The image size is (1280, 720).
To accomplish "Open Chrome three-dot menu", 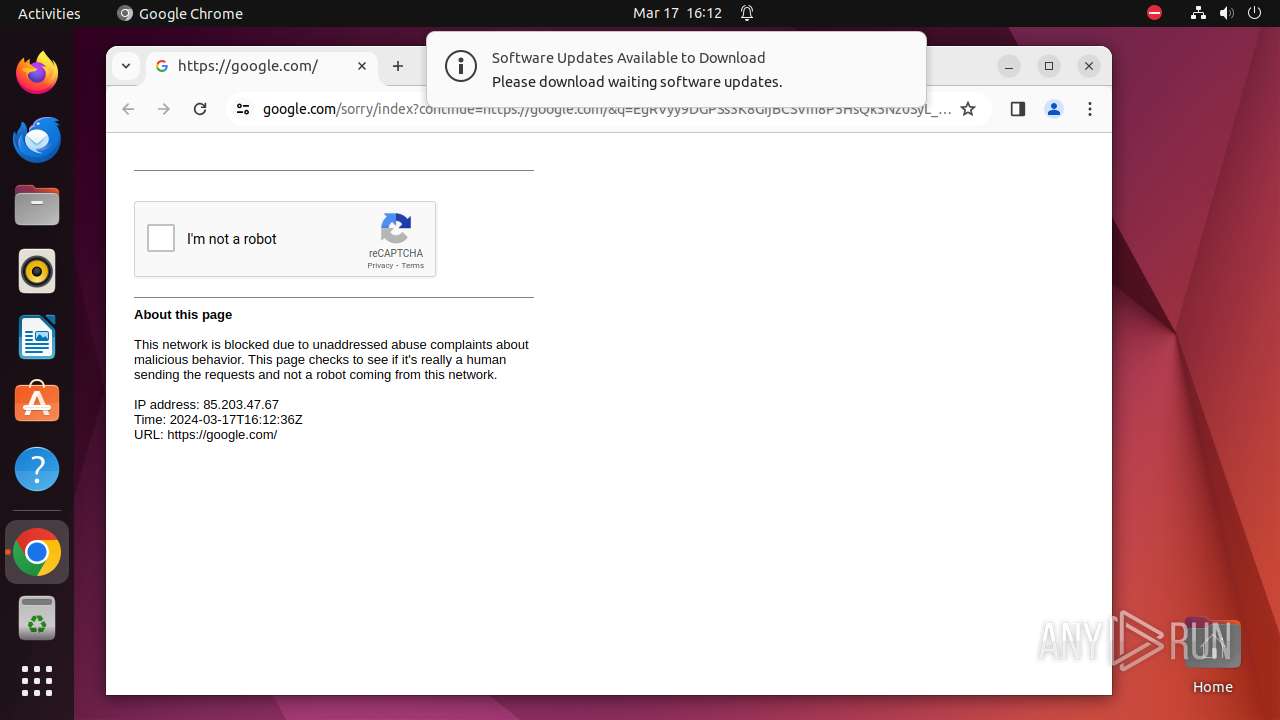I will [1090, 109].
